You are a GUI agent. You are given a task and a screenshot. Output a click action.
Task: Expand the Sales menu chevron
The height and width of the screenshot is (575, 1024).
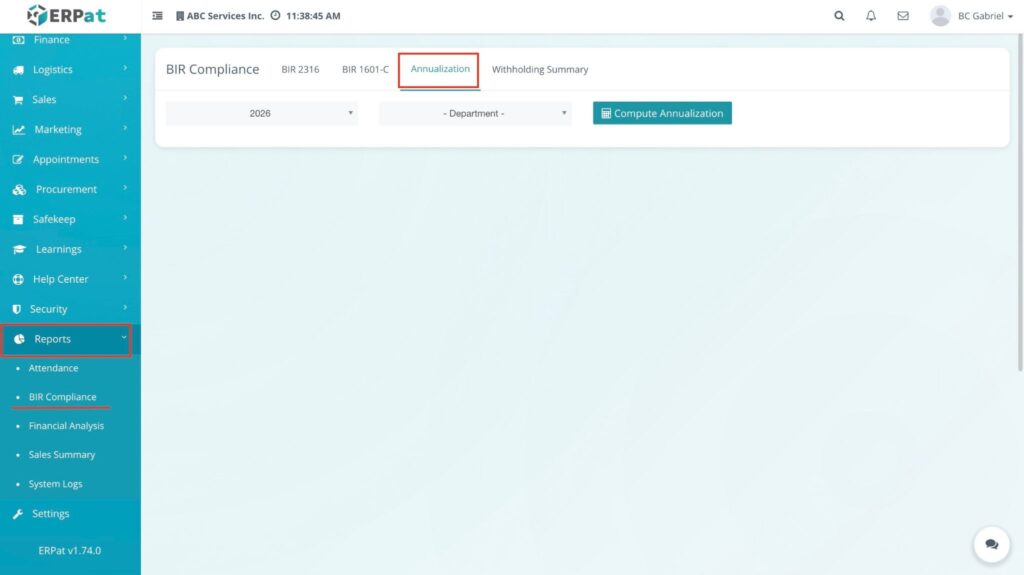(x=125, y=98)
